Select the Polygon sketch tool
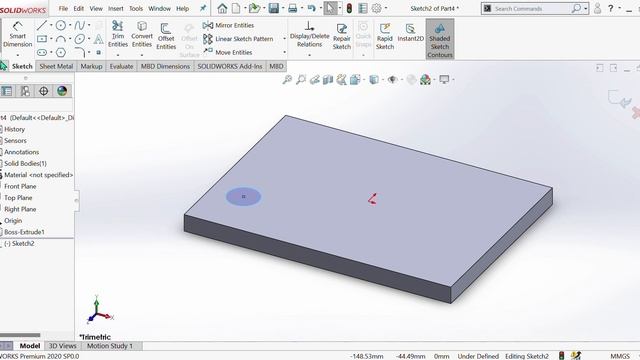This screenshot has height=360, width=640. point(61,53)
